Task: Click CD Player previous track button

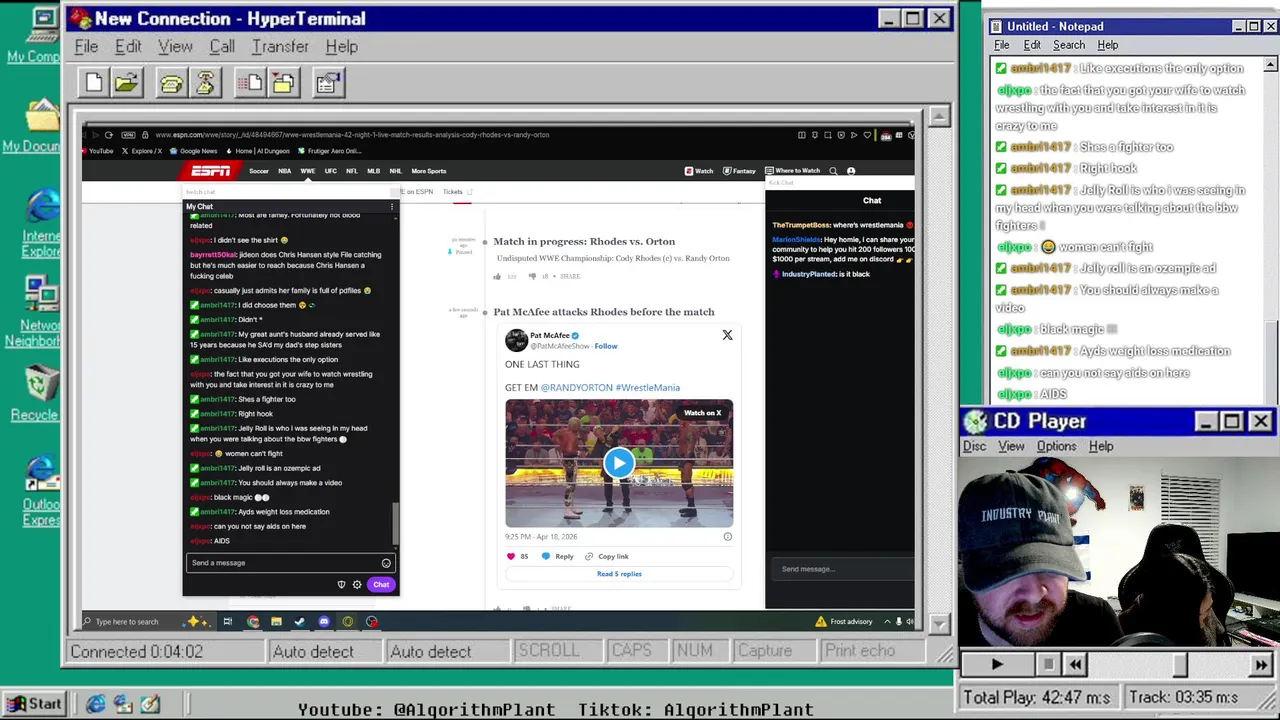Action: coord(1075,664)
